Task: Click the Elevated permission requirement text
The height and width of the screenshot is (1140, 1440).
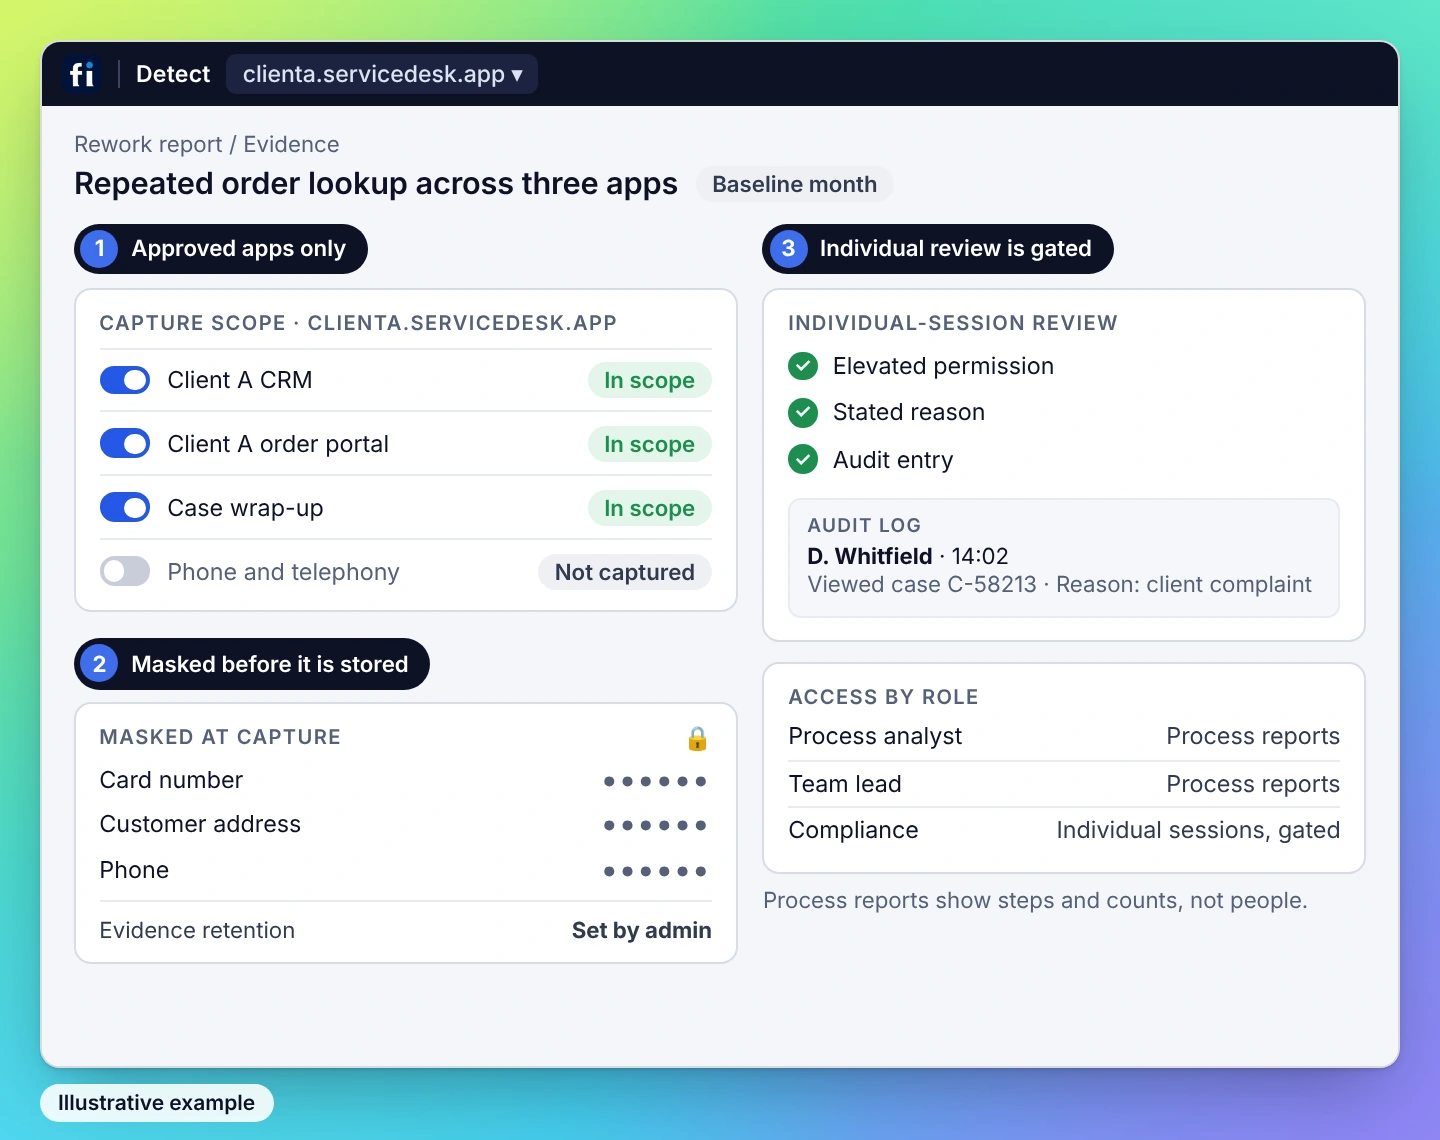Action: (x=943, y=366)
